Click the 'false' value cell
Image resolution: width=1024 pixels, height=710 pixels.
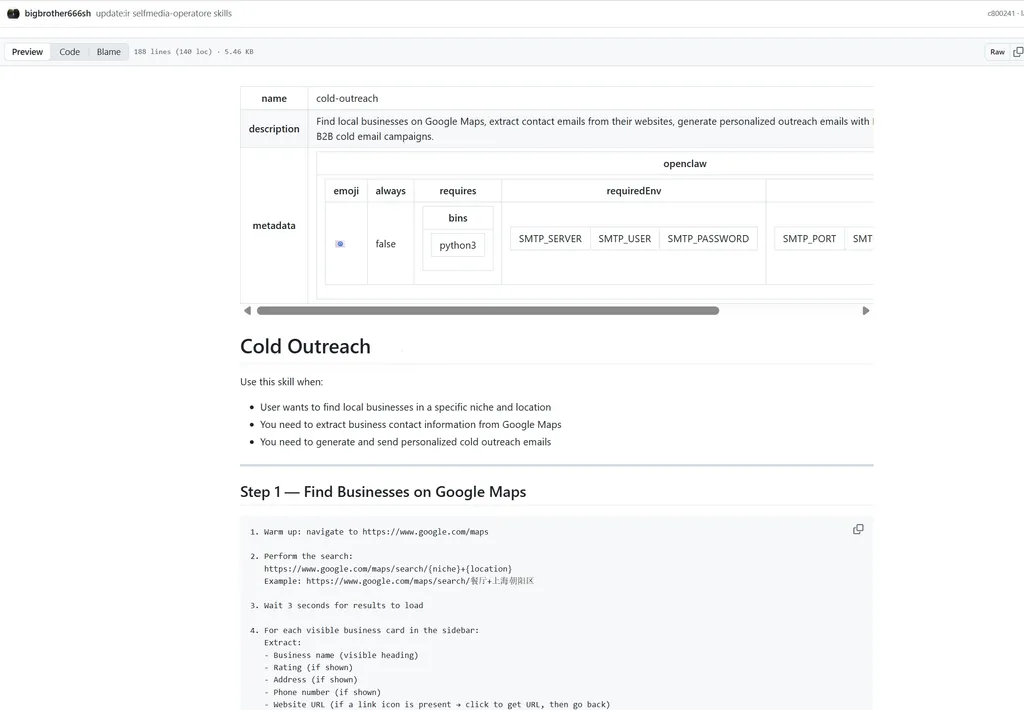(x=391, y=244)
